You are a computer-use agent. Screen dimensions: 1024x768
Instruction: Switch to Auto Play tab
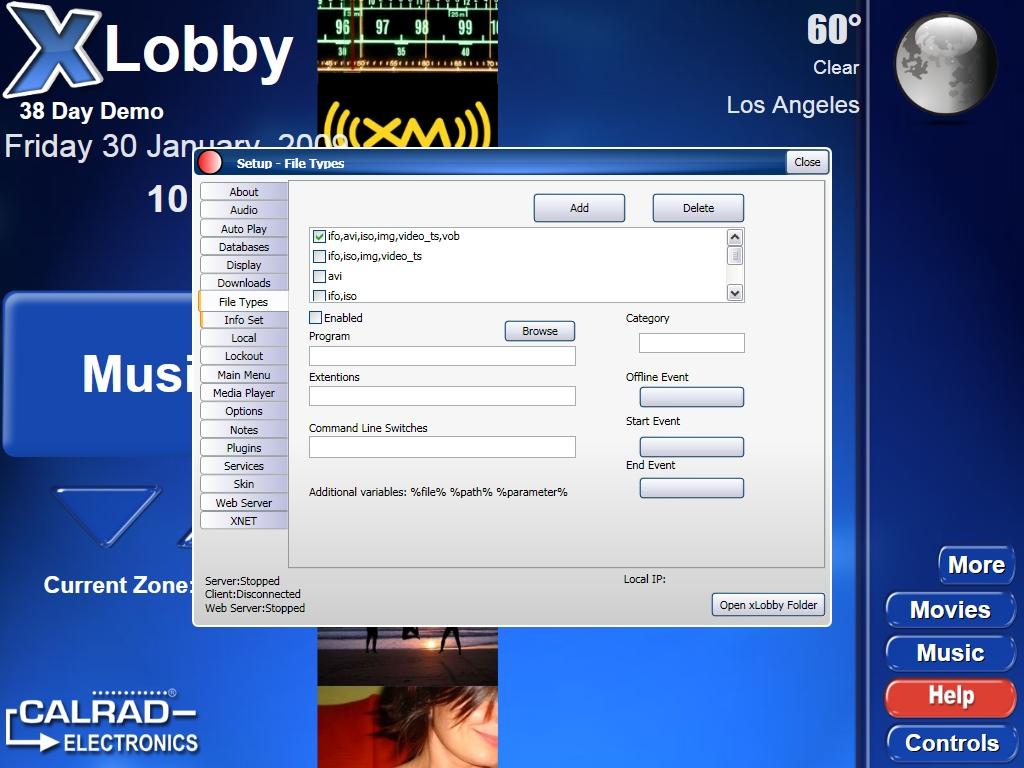[x=244, y=229]
